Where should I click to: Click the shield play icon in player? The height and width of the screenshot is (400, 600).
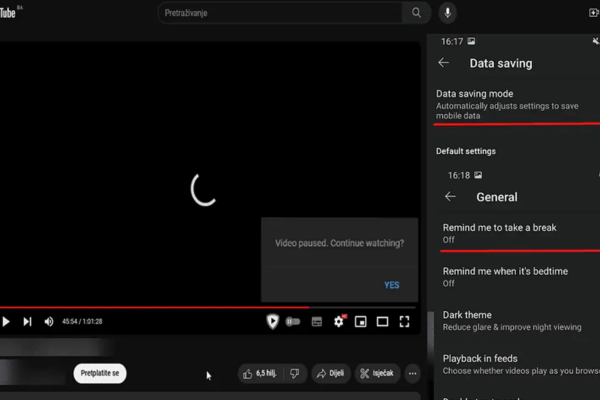[x=272, y=322]
